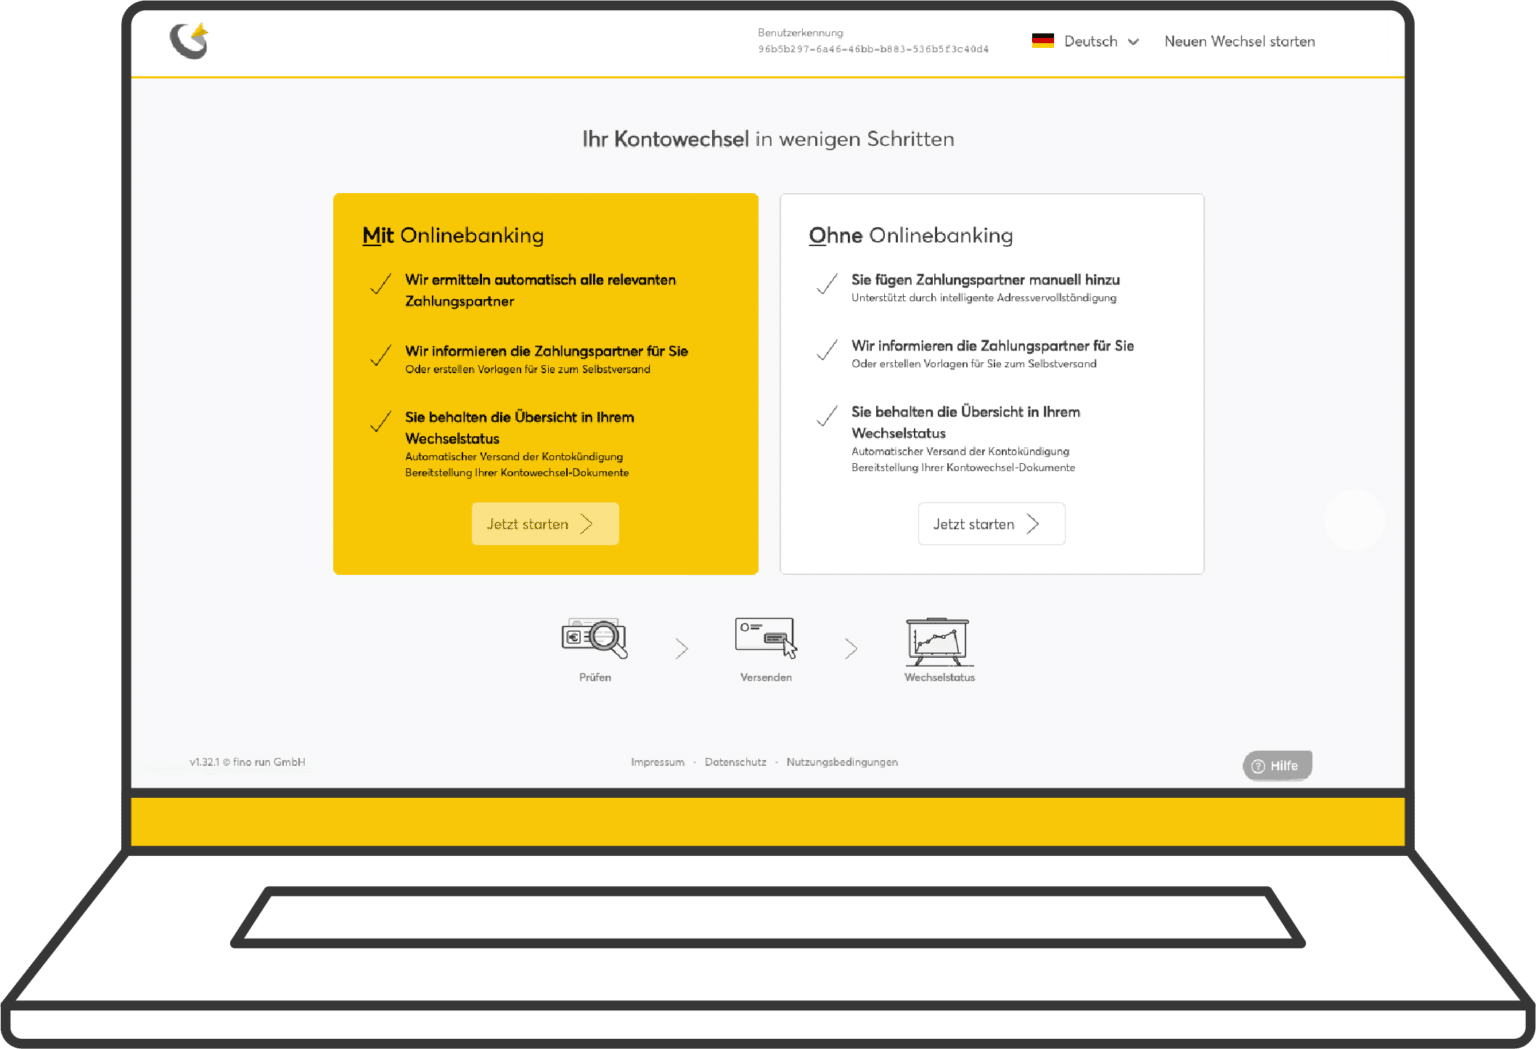Screen dimensions: 1536x1049
Task: Open the Datenschutz link
Action: (735, 762)
